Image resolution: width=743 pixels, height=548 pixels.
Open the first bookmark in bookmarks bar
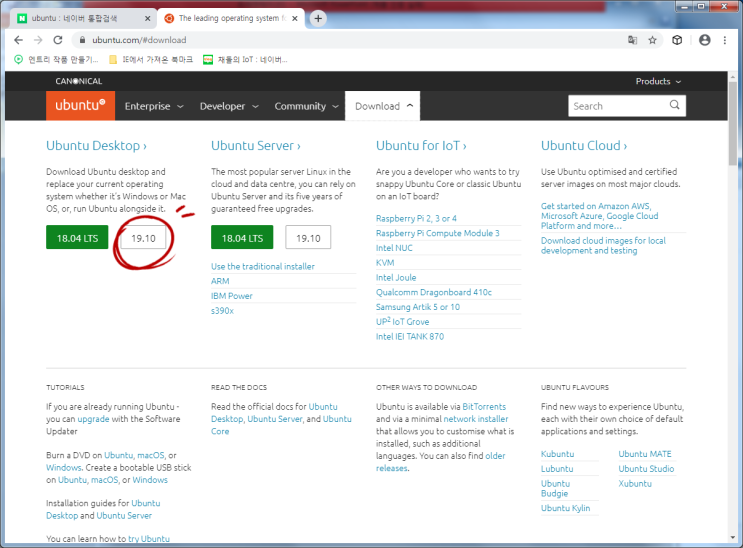(x=56, y=59)
